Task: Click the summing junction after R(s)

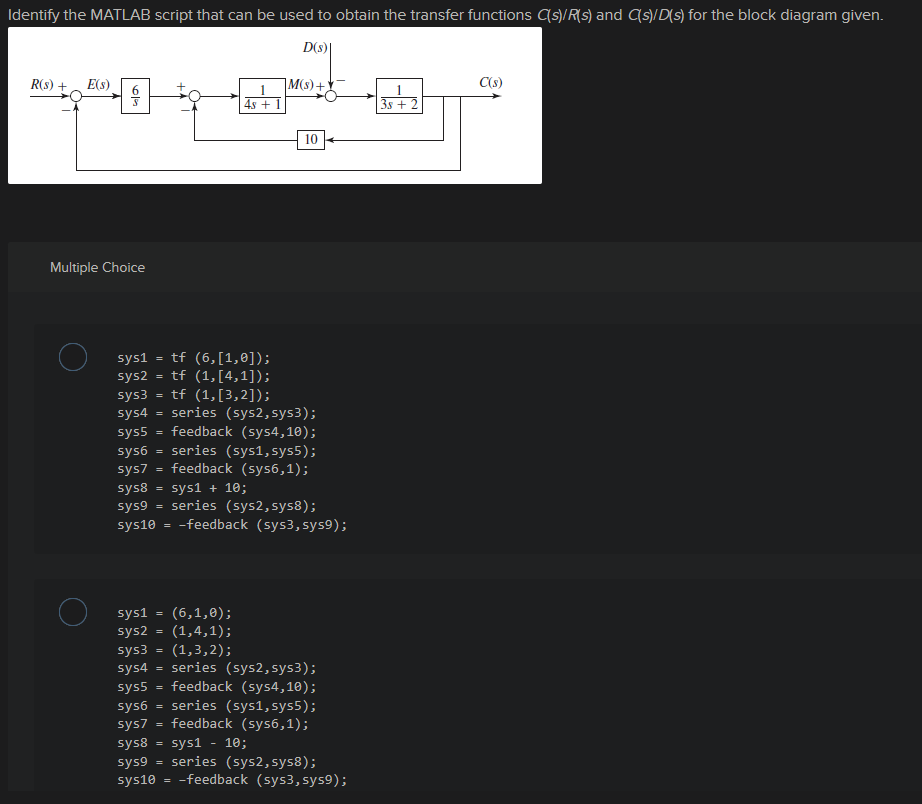Action: pos(75,95)
